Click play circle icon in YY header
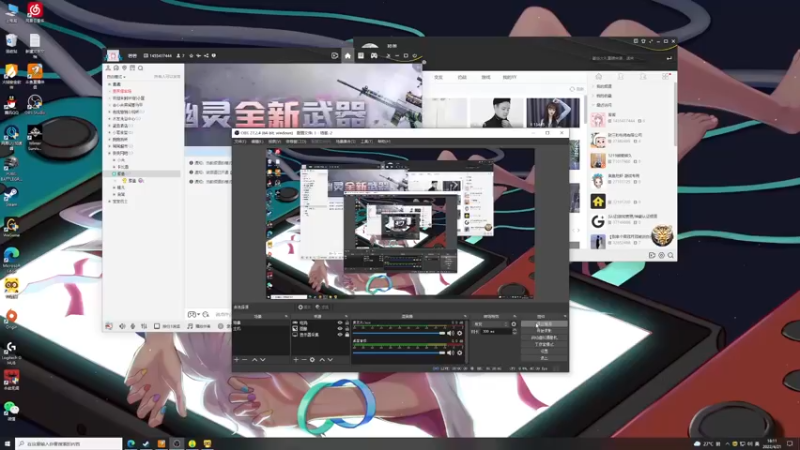The height and width of the screenshot is (450, 800). pyautogui.click(x=335, y=56)
